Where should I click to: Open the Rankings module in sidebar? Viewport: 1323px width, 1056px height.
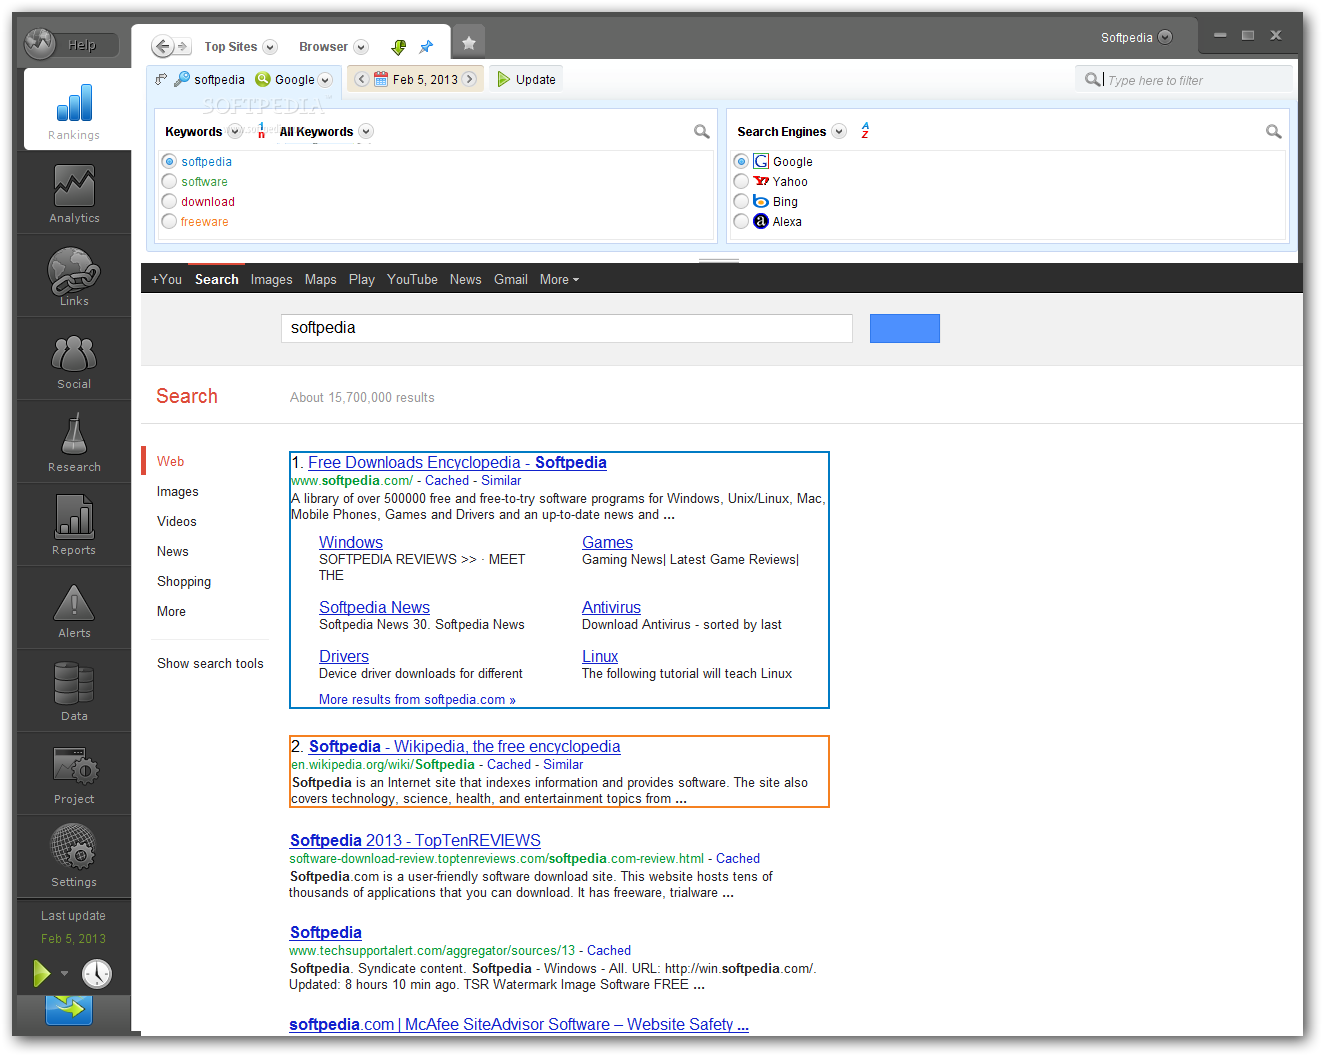point(75,110)
